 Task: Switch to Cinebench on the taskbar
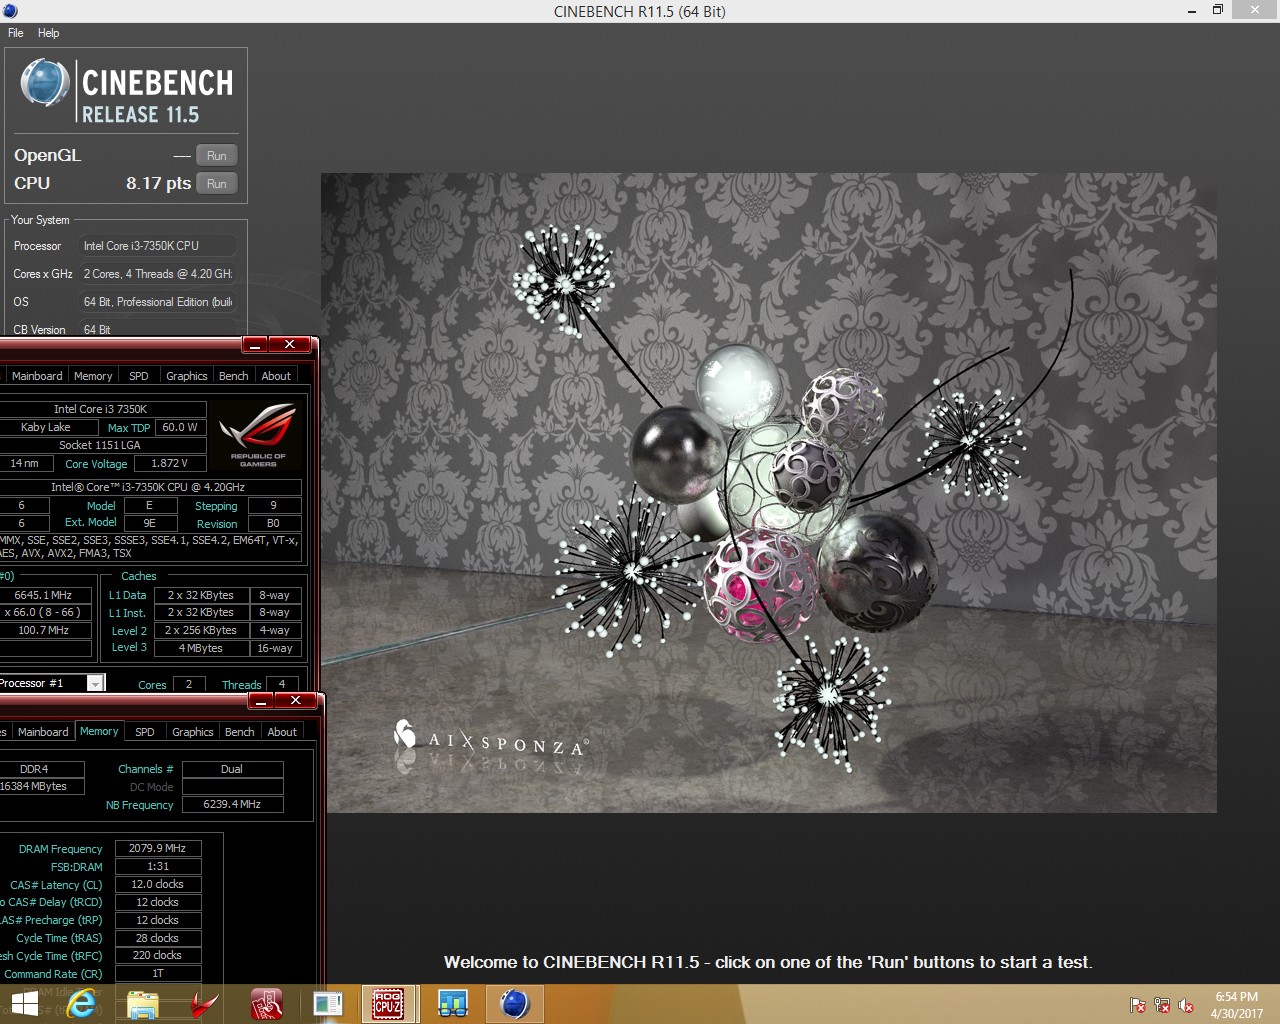tap(515, 1004)
